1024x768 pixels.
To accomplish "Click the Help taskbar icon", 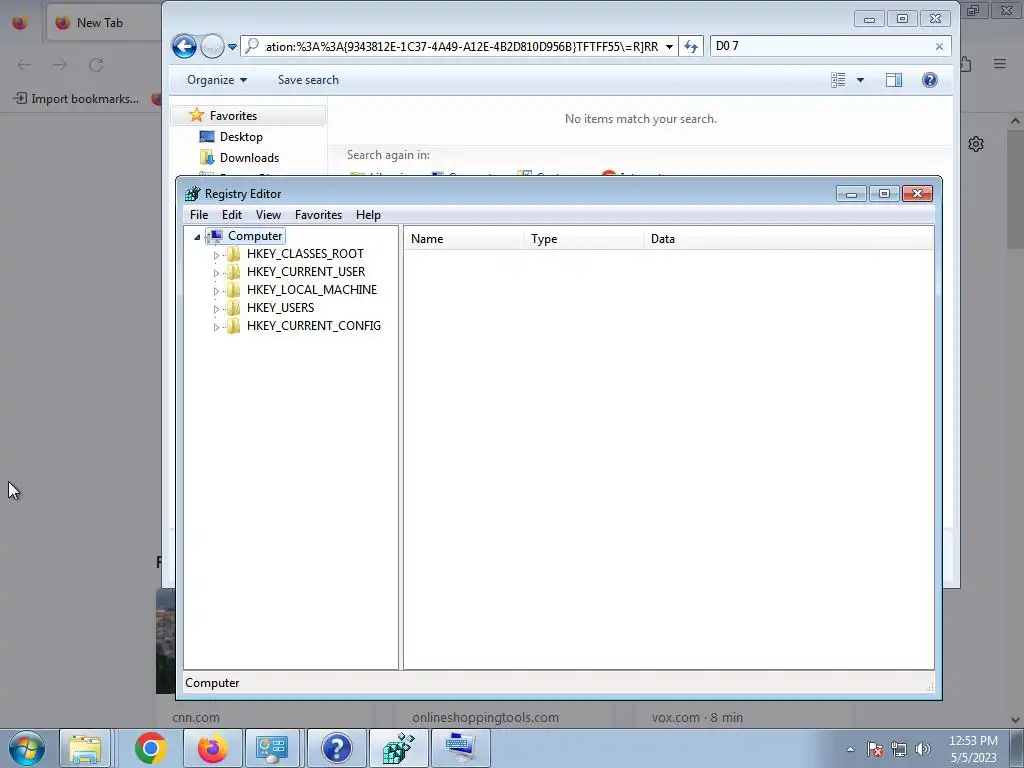I will click(x=336, y=748).
